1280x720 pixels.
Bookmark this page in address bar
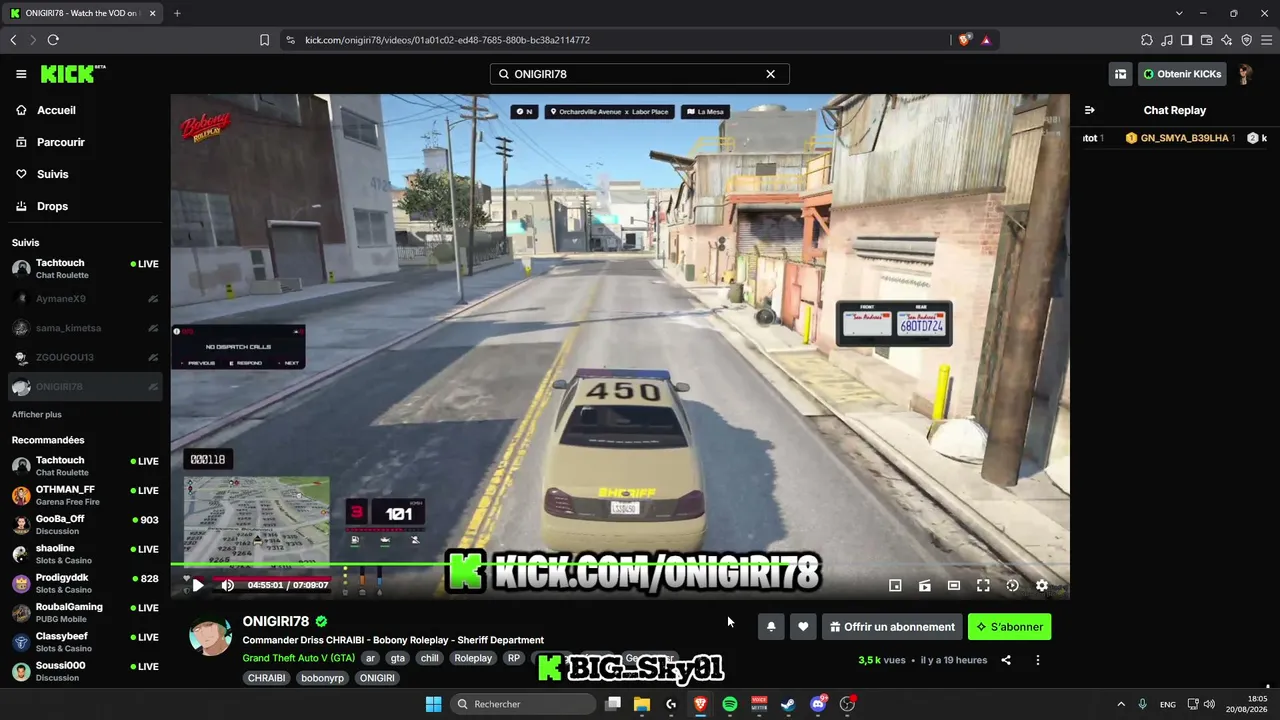pos(264,40)
